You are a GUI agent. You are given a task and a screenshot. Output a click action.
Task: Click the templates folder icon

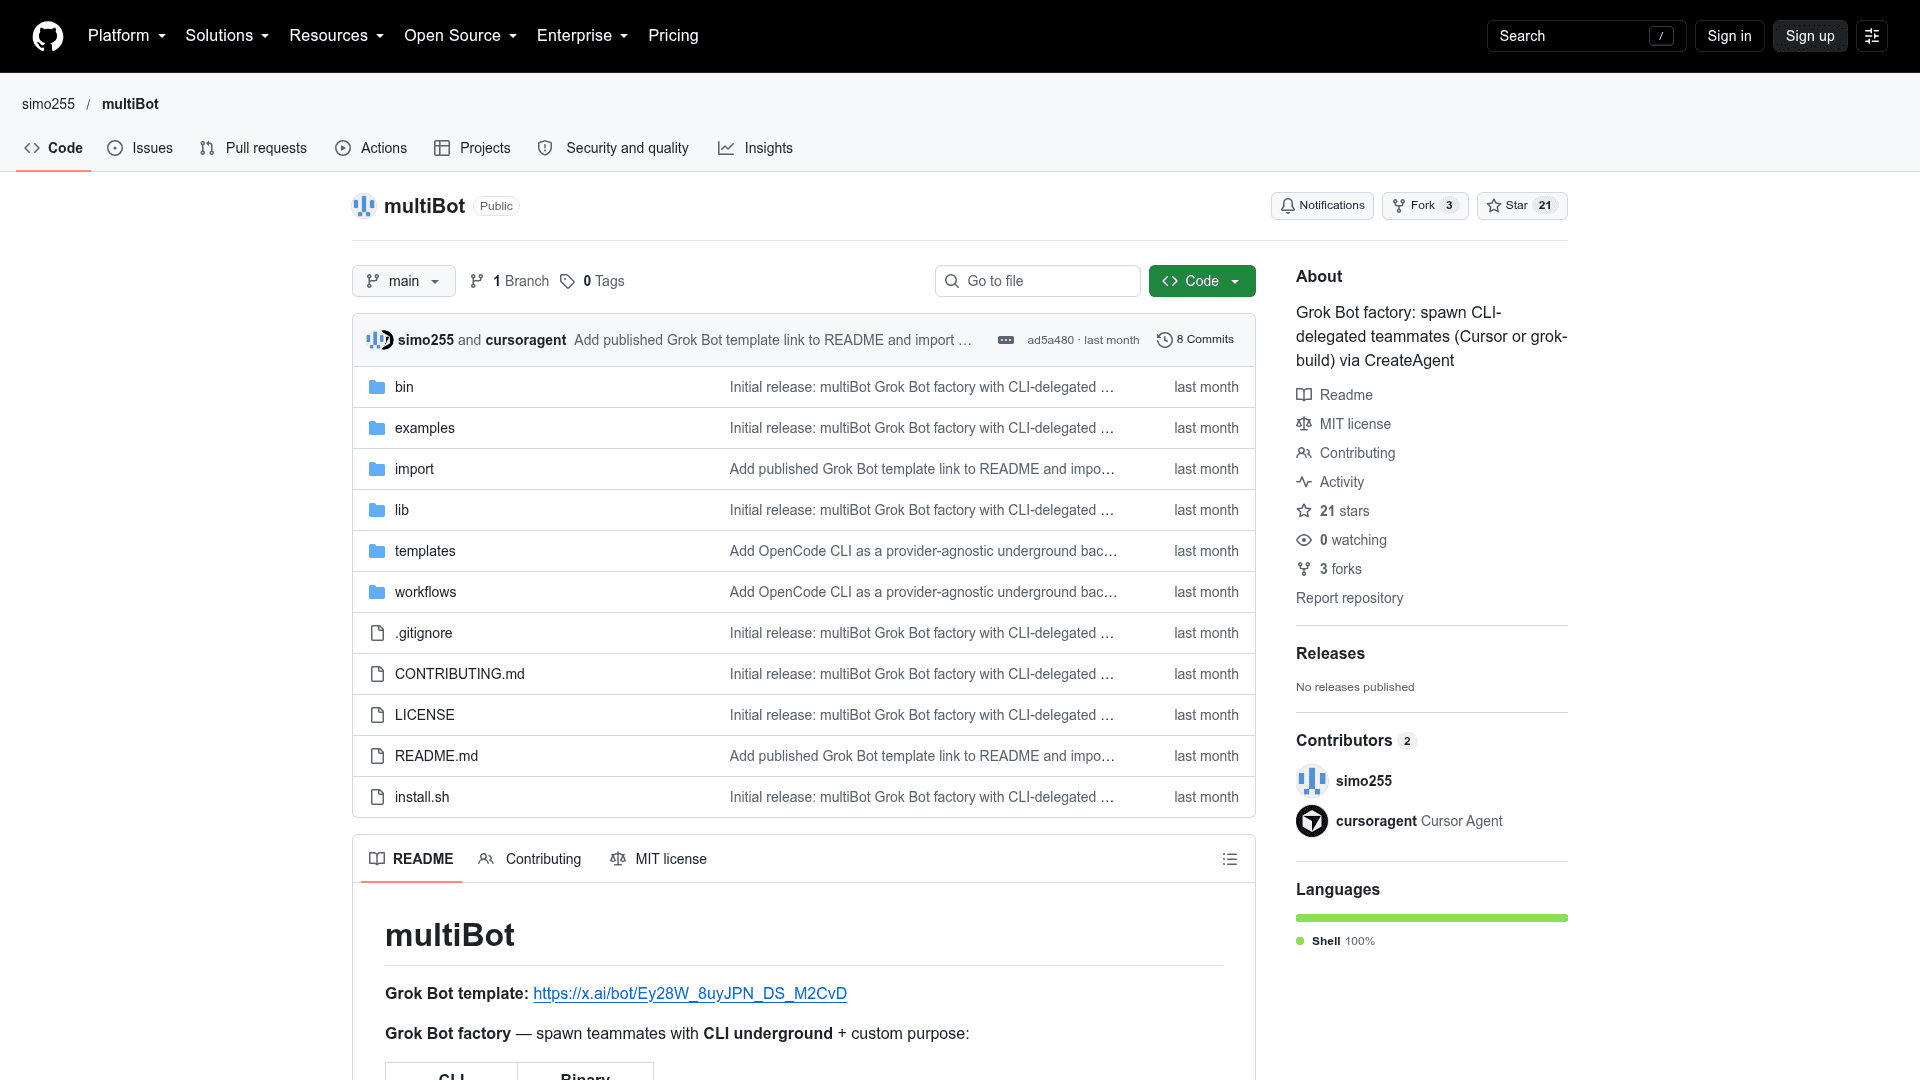click(x=377, y=551)
